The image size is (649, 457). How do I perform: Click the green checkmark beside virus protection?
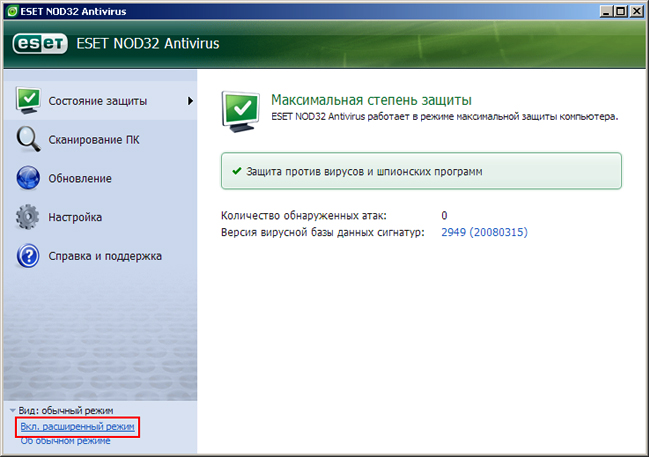coord(237,171)
